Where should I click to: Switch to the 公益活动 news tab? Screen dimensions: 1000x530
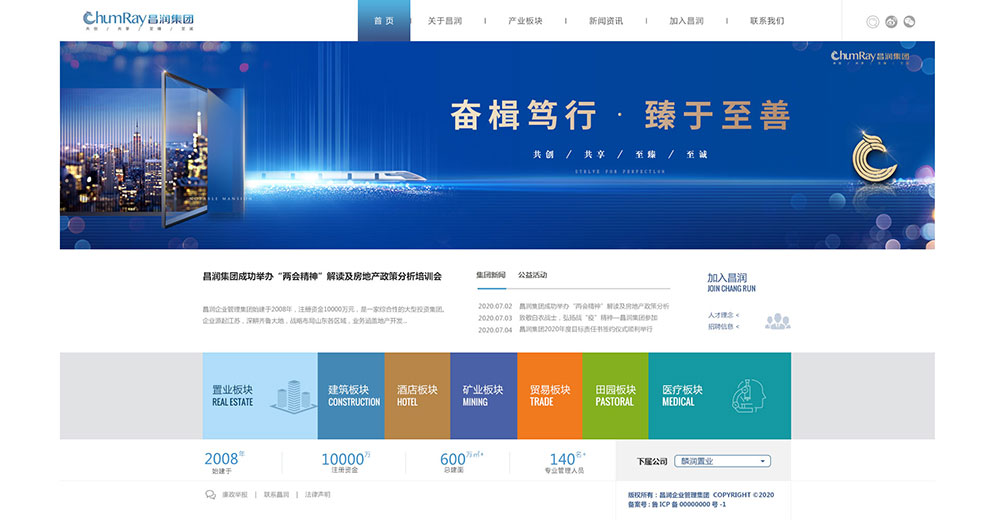tap(533, 275)
